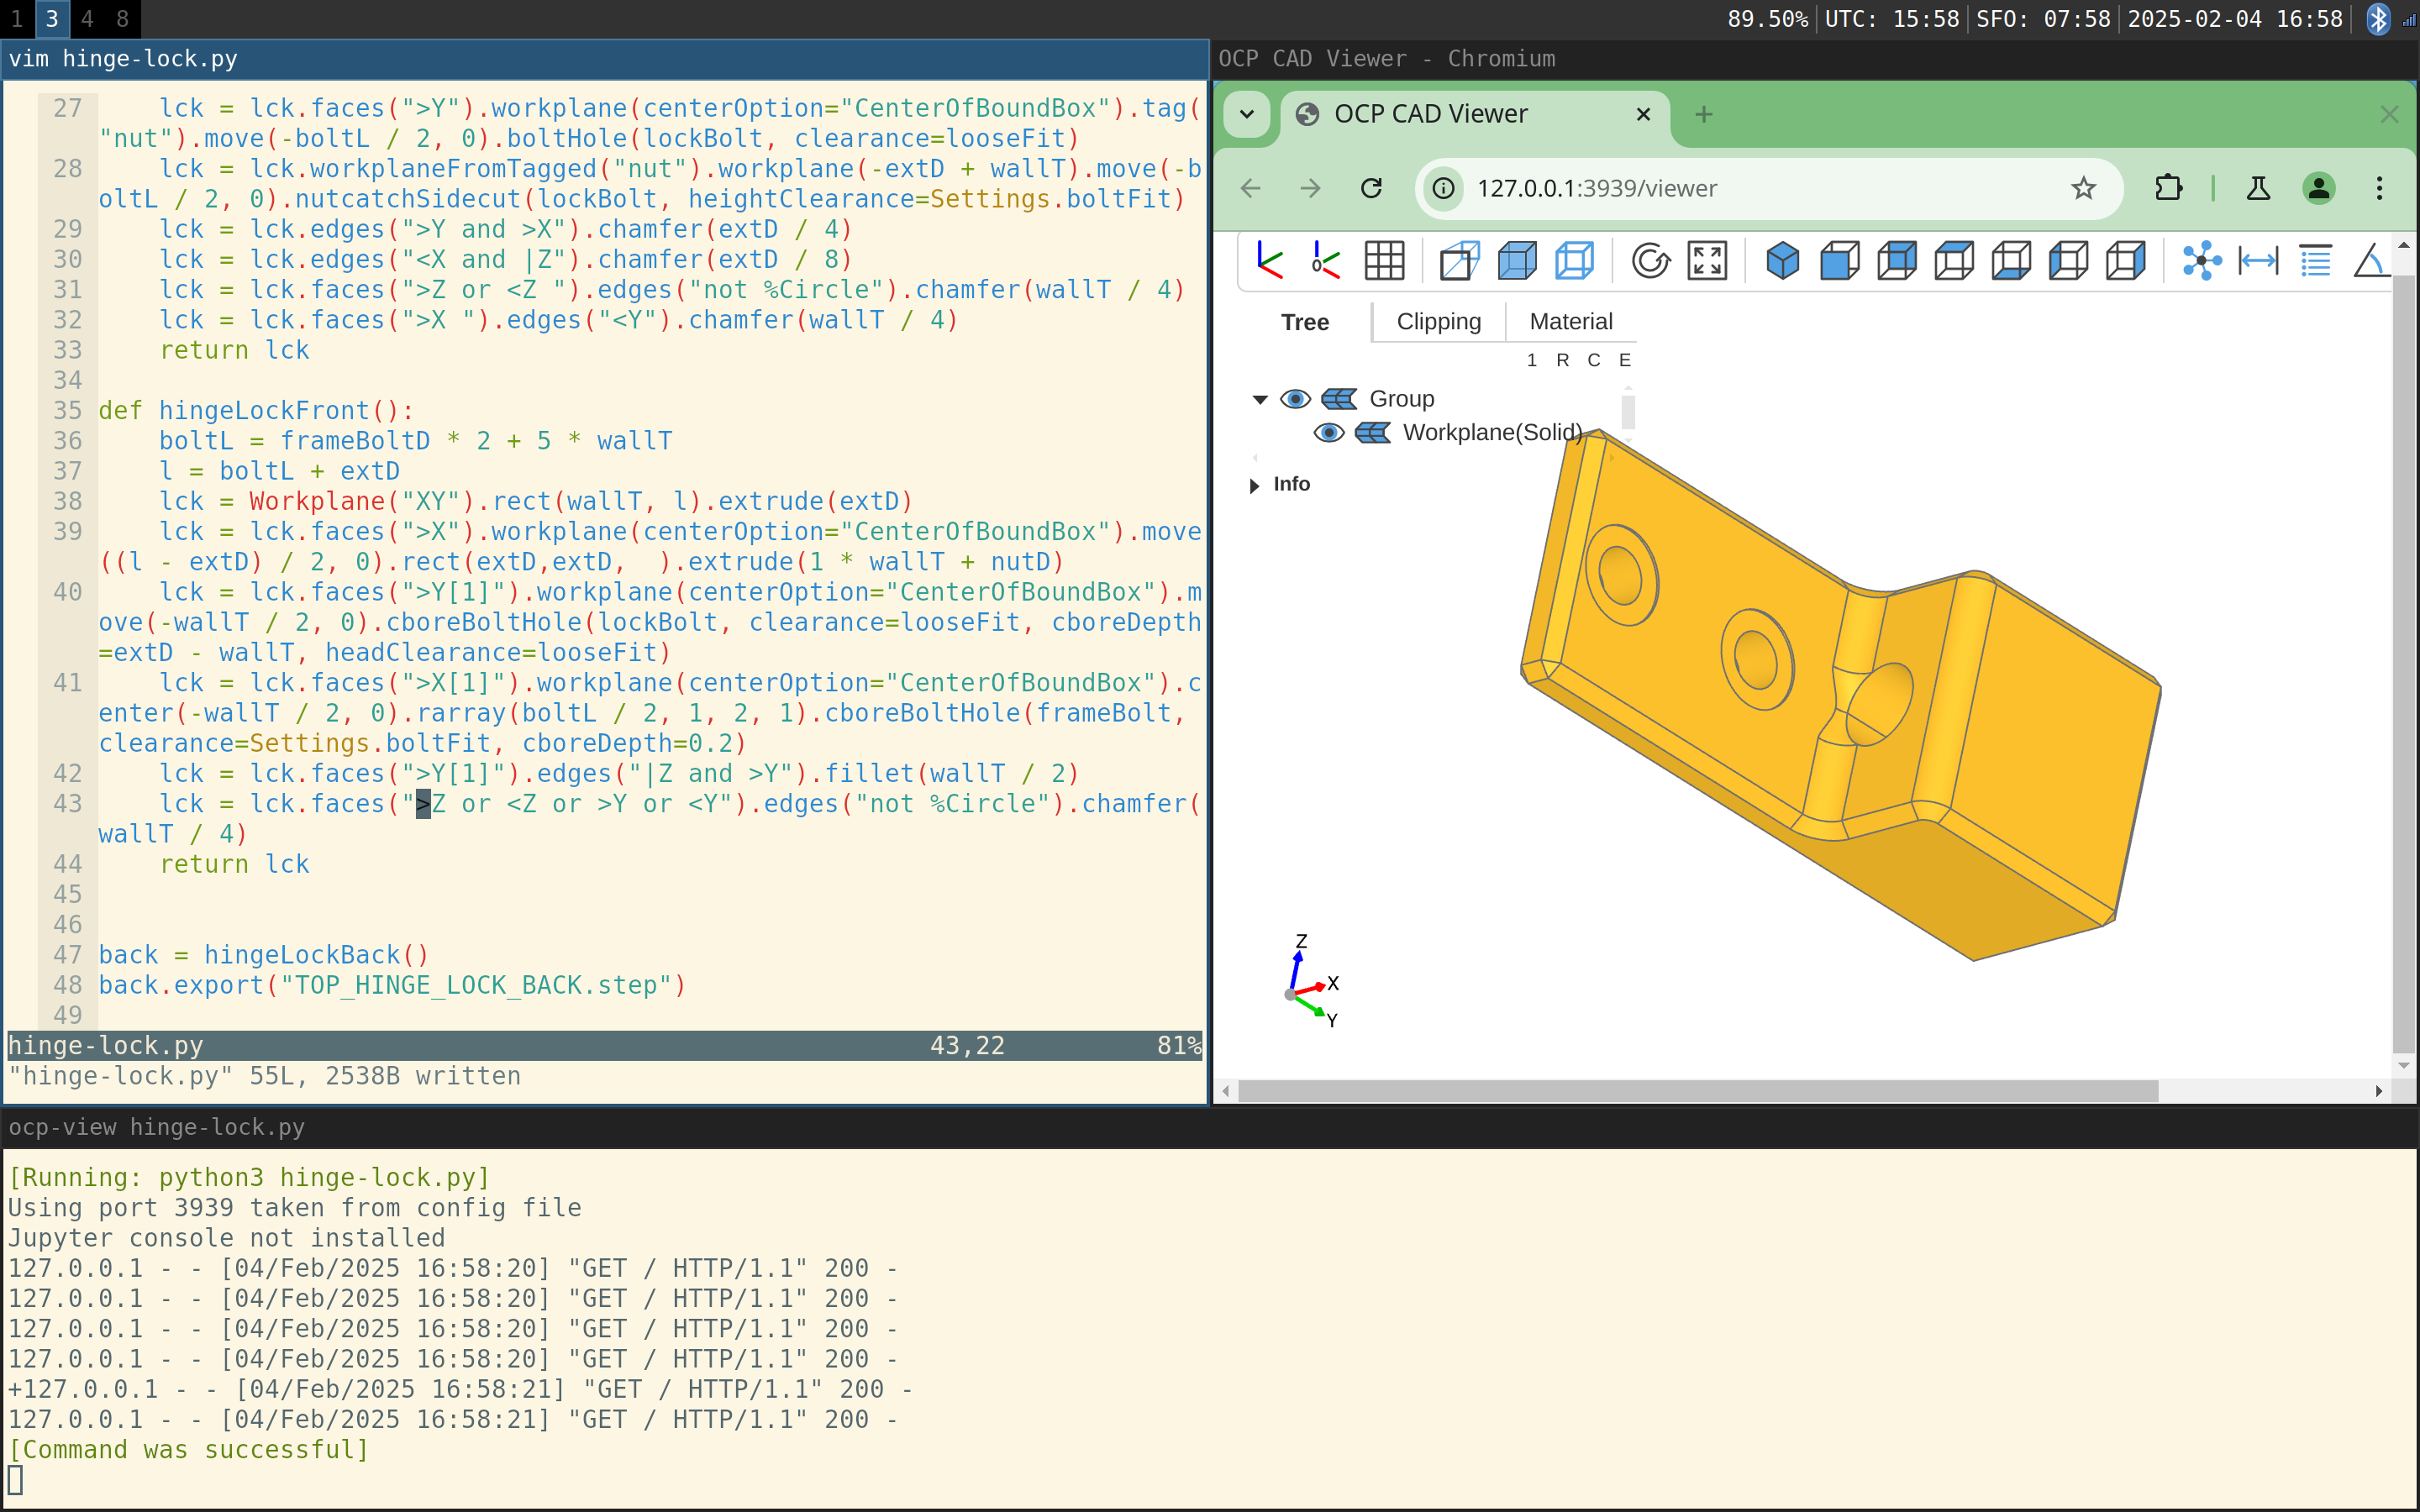Activate the distance measurement tool

[x=2258, y=261]
